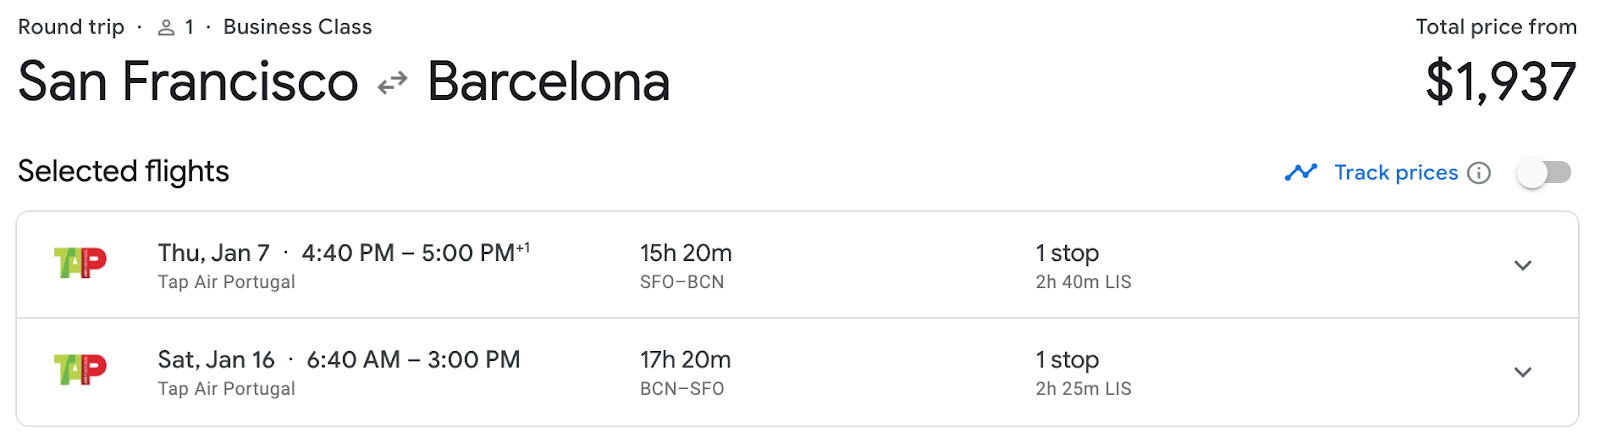Select the Business Class label

[298, 27]
